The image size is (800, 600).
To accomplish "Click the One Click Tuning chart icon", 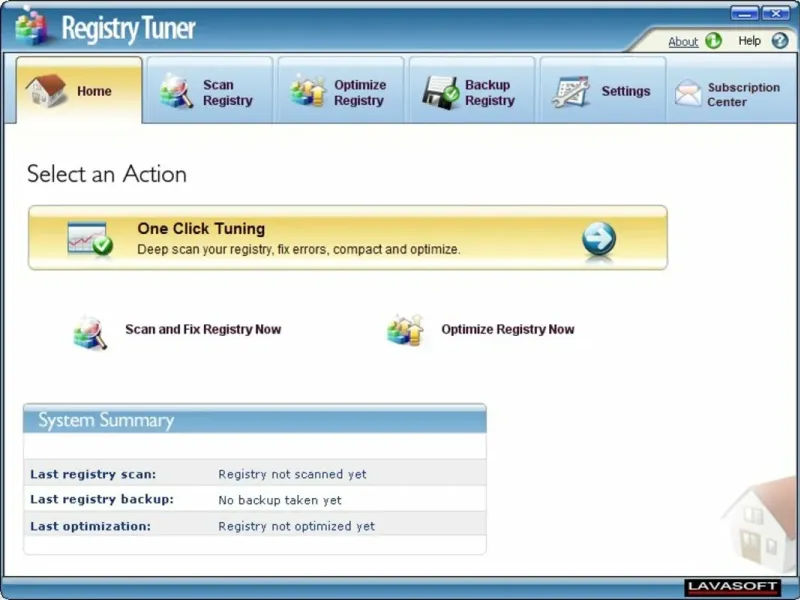I will (x=90, y=238).
